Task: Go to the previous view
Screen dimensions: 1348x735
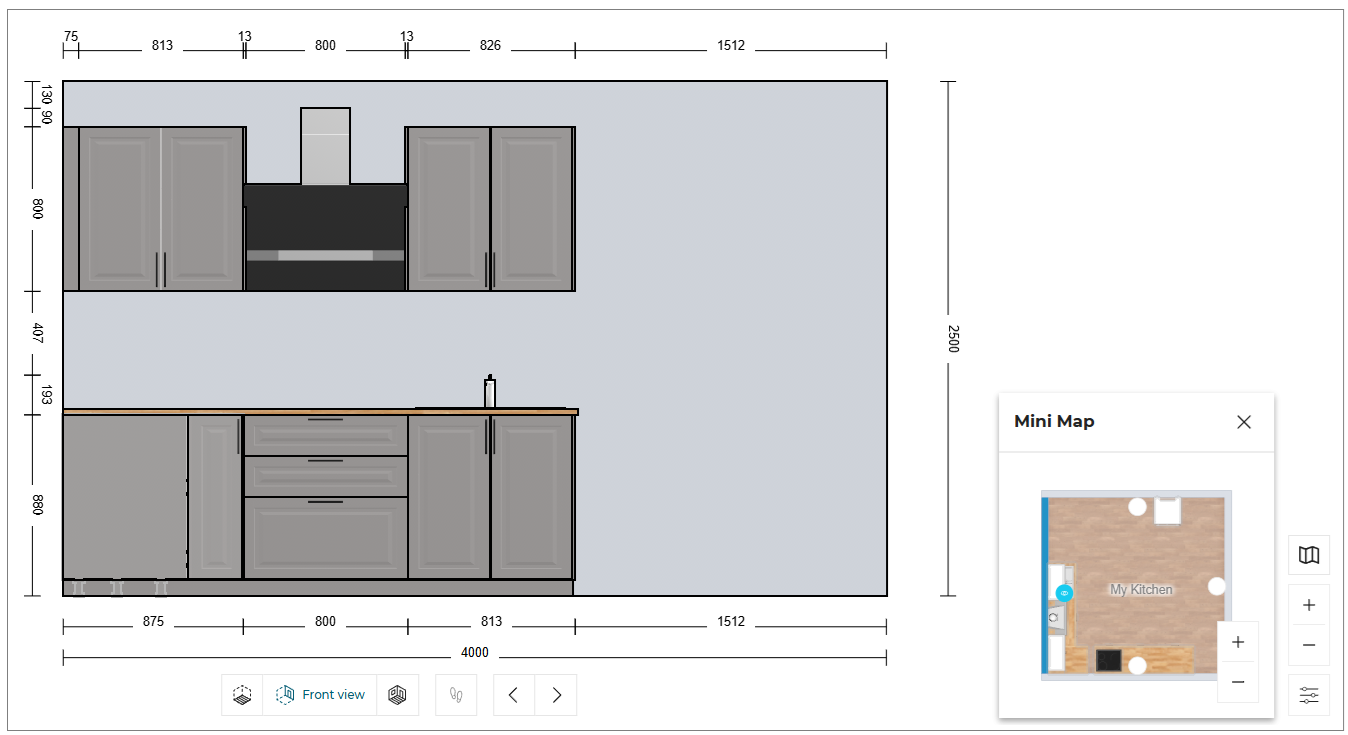Action: point(513,694)
